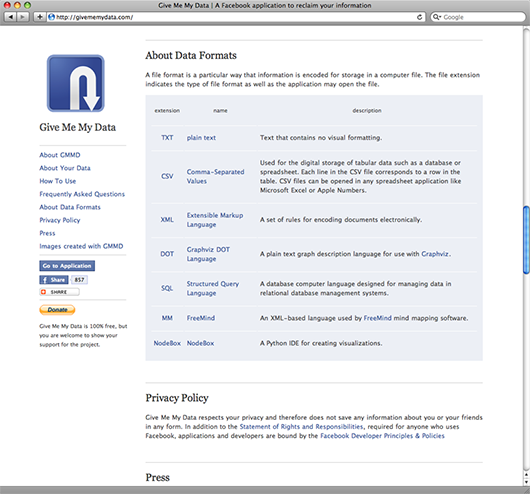Click the browser Back arrow button
530x494 pixels.
pyautogui.click(x=10, y=17)
